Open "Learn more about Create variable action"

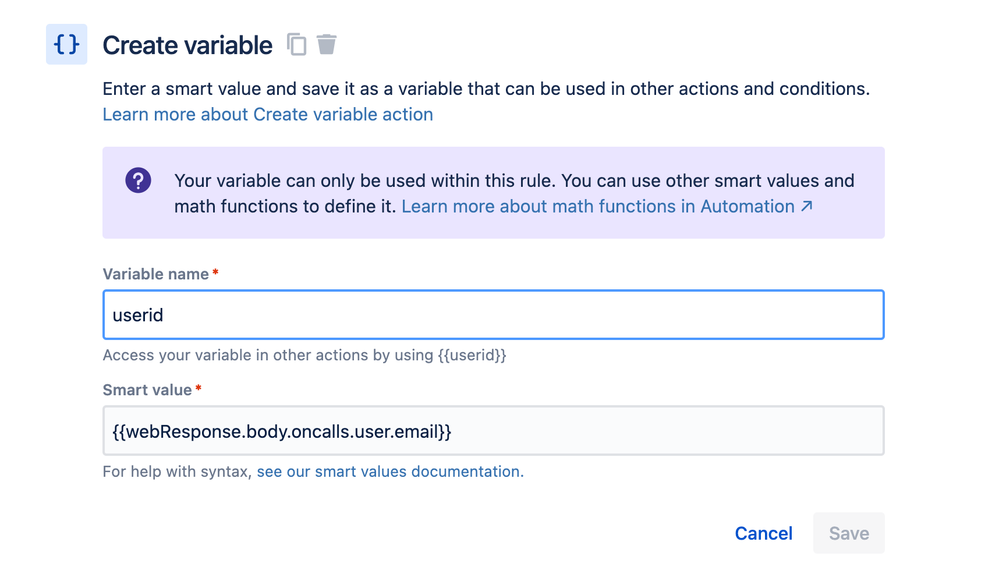coord(268,115)
